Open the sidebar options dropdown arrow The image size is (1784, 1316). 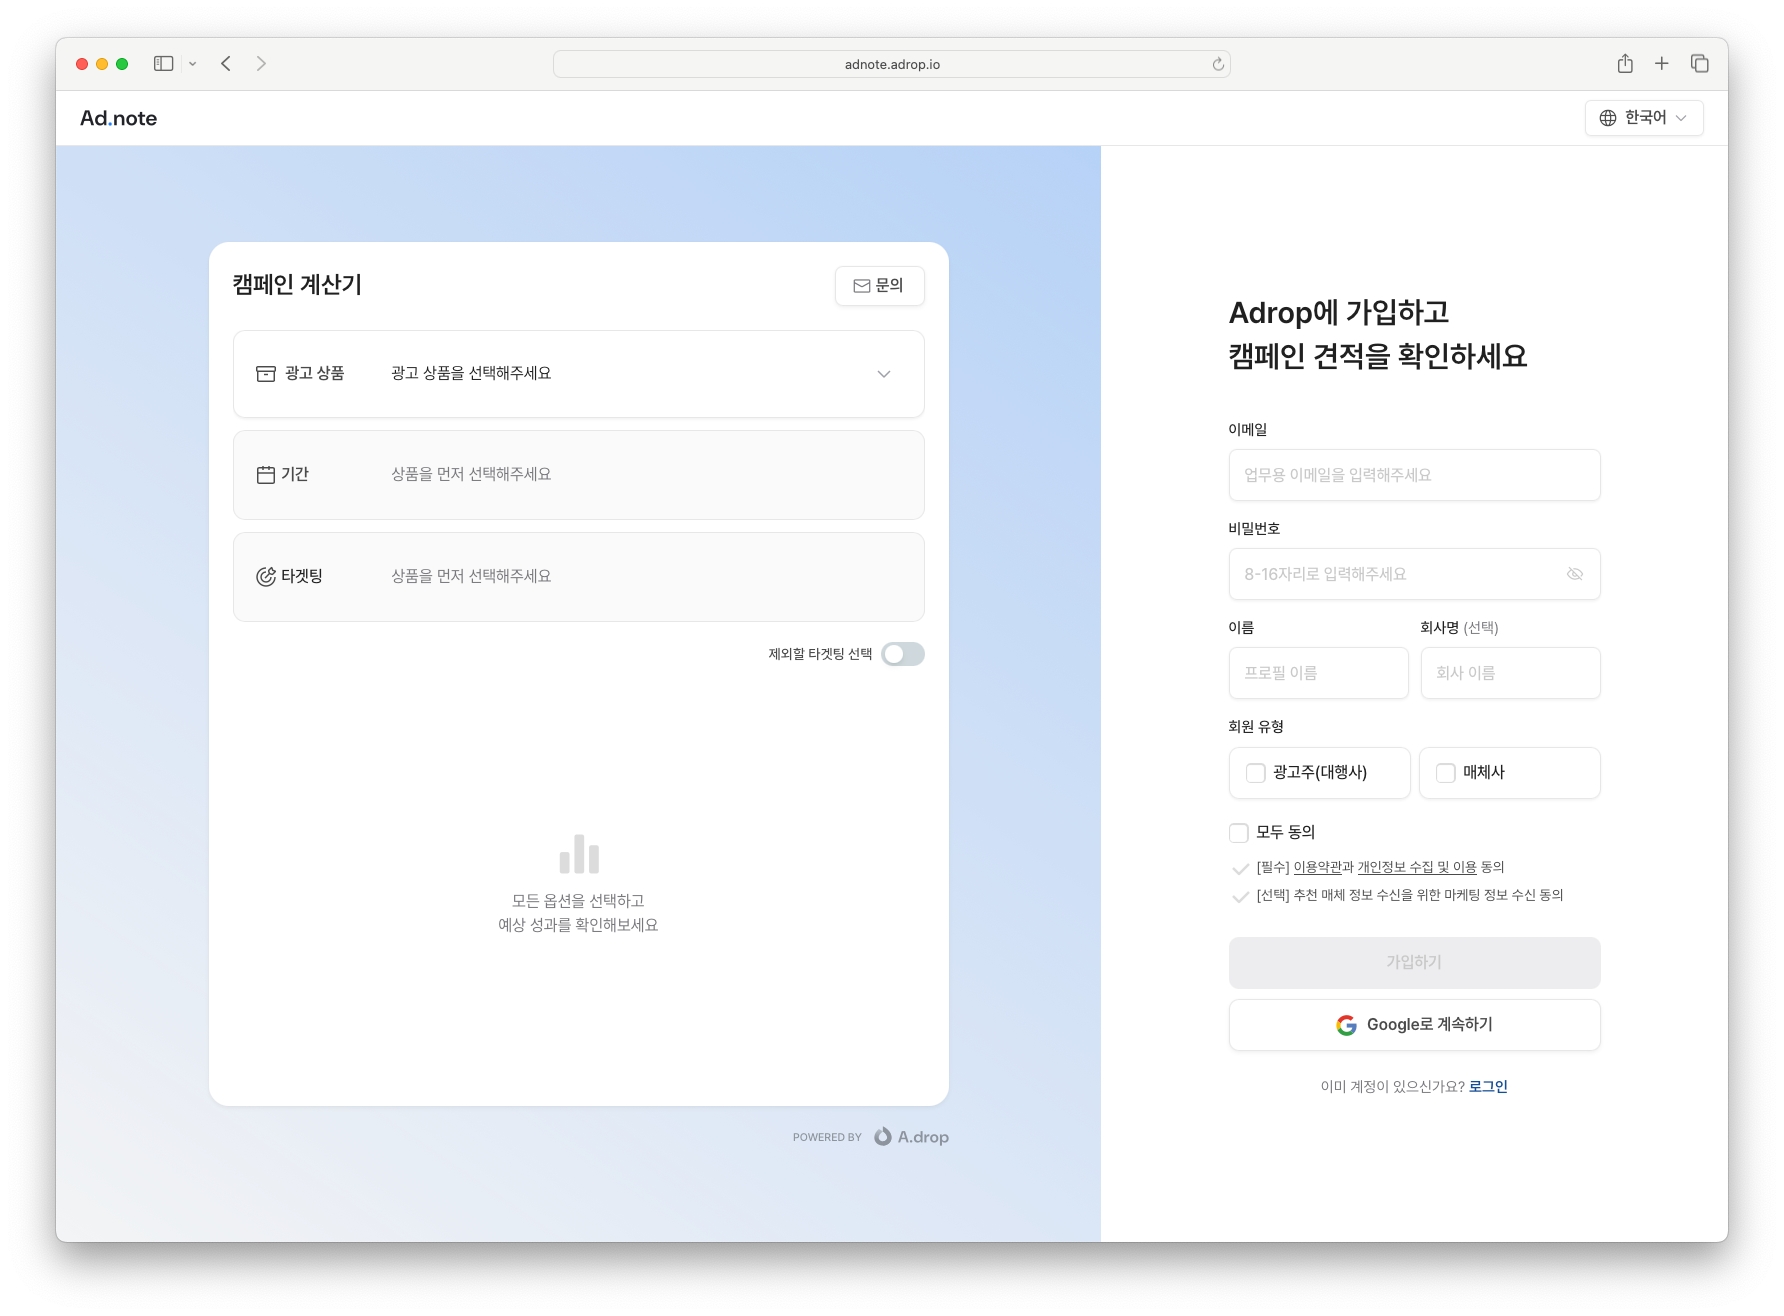pos(193,64)
